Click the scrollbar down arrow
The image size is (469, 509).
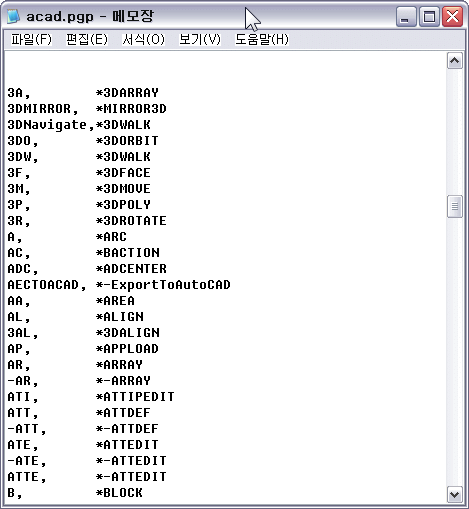tap(455, 494)
